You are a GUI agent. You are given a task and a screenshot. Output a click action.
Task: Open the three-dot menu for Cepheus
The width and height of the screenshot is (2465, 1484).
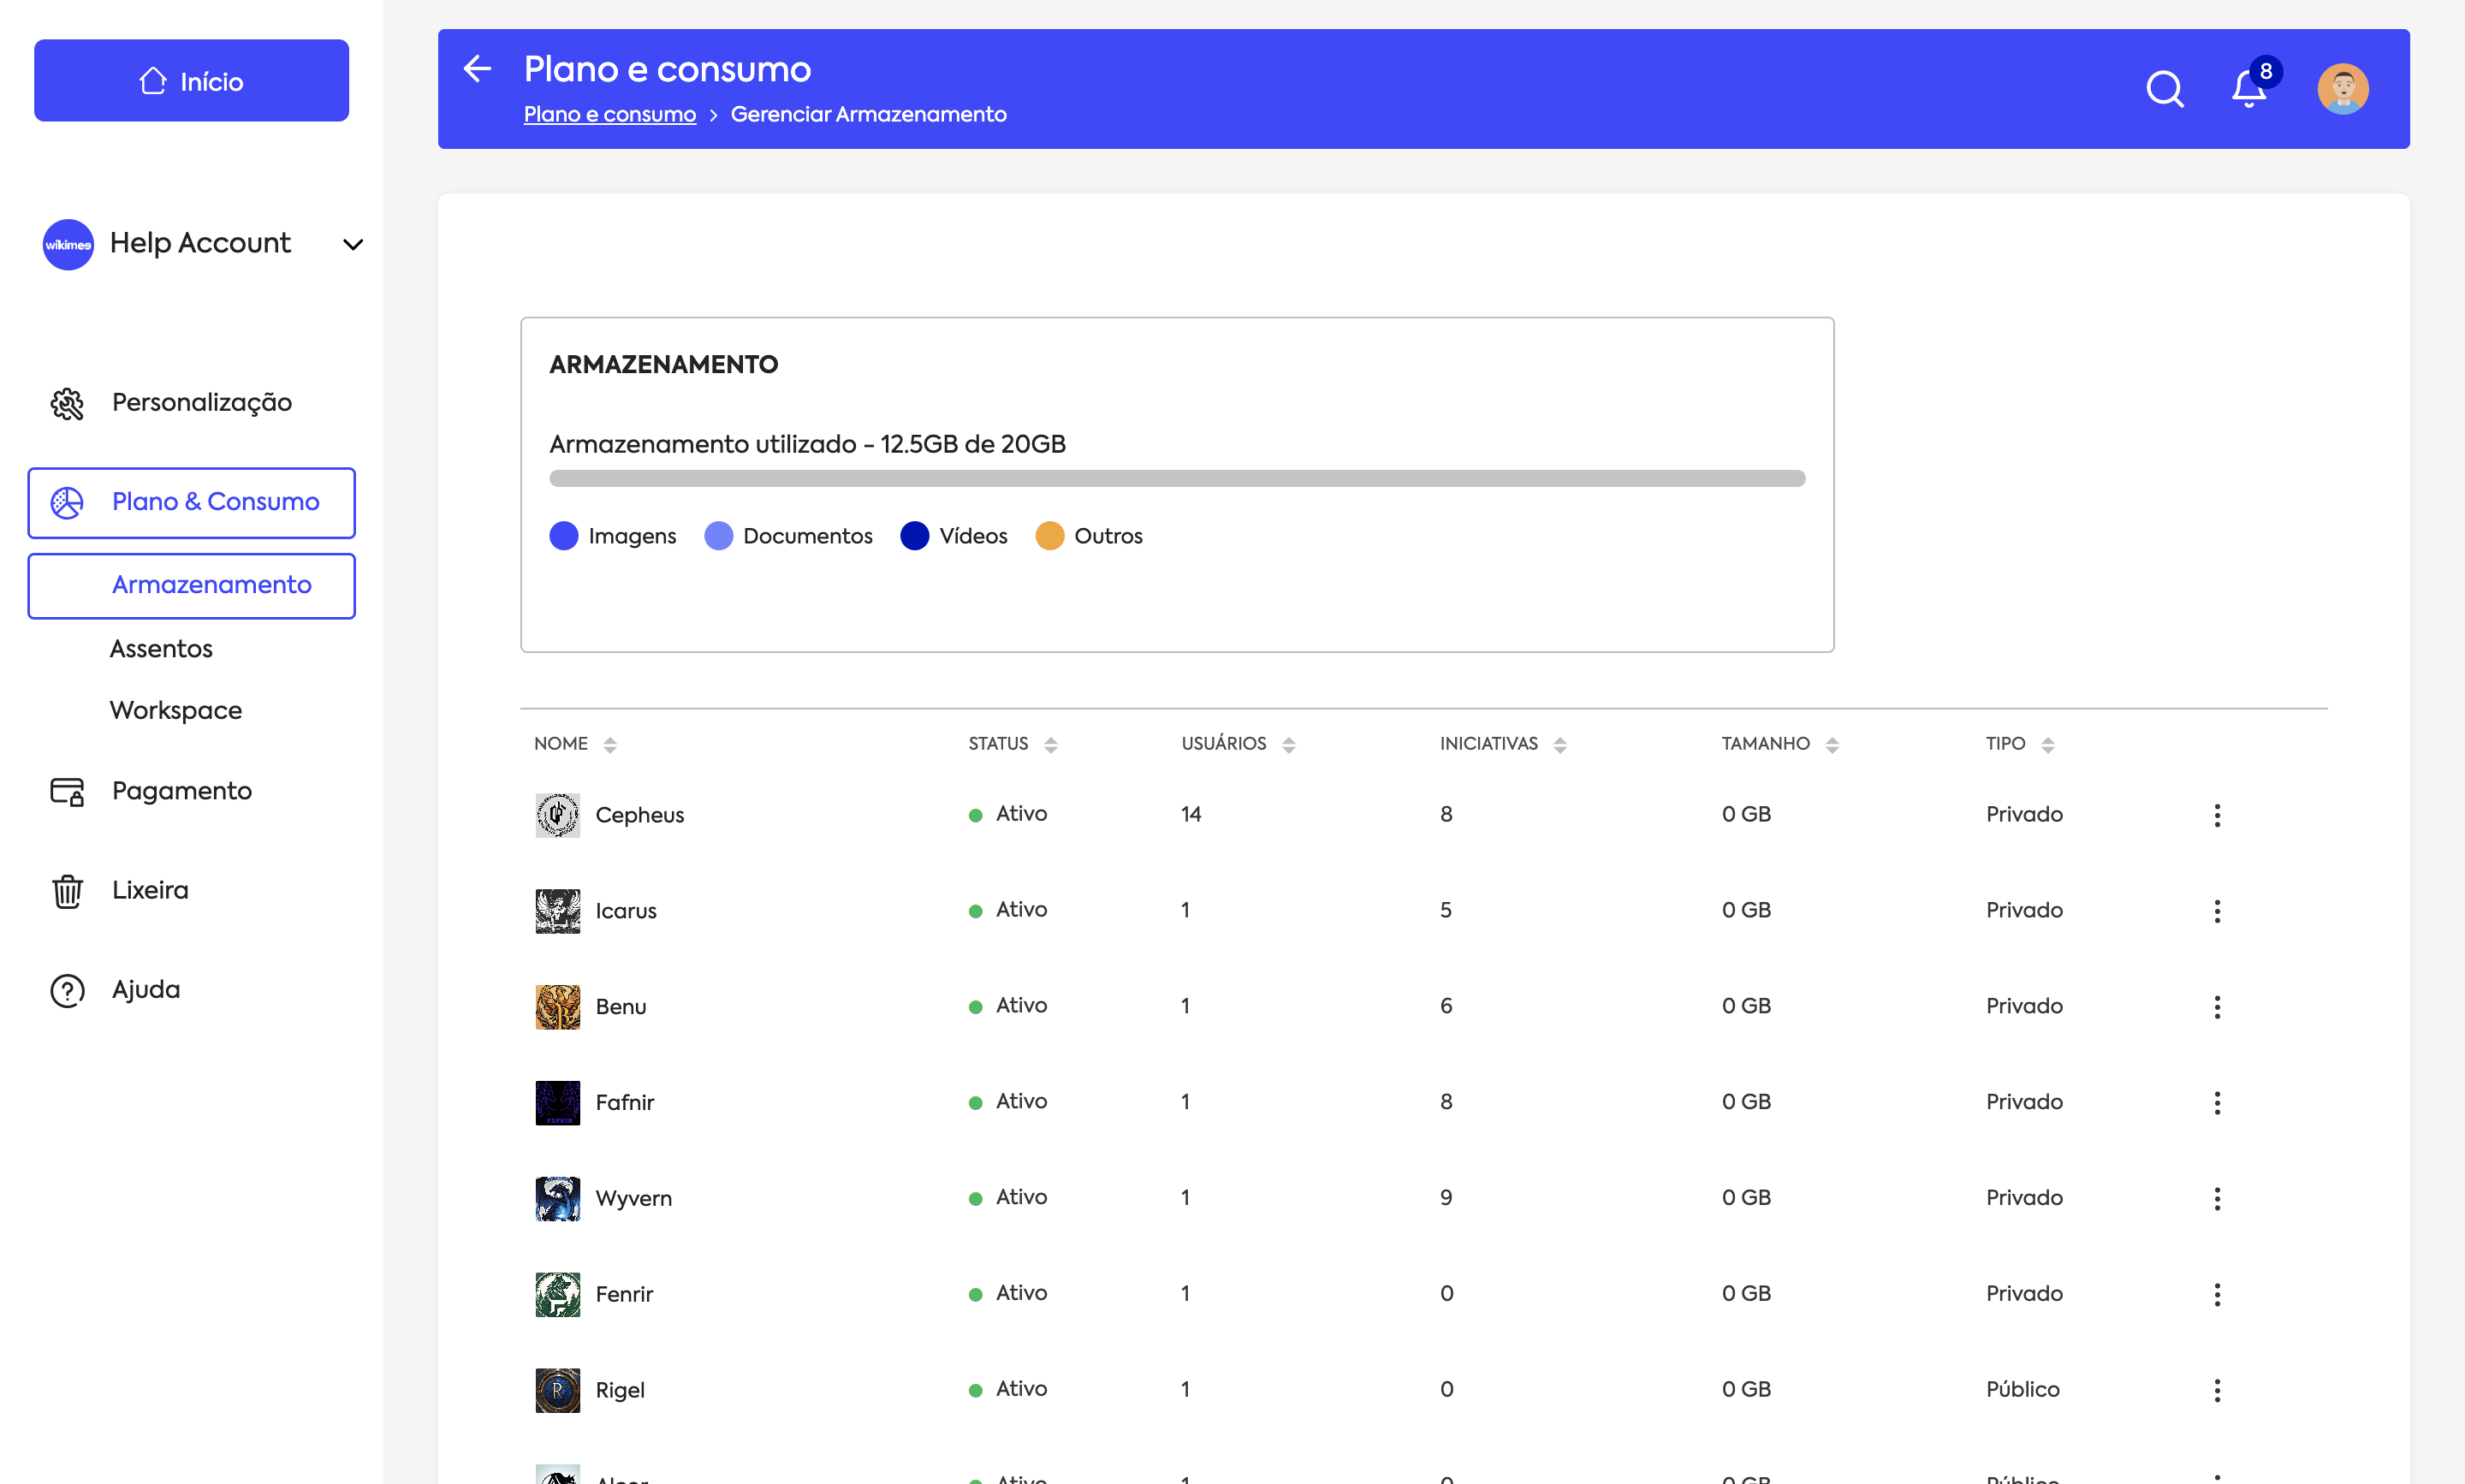coord(2217,815)
